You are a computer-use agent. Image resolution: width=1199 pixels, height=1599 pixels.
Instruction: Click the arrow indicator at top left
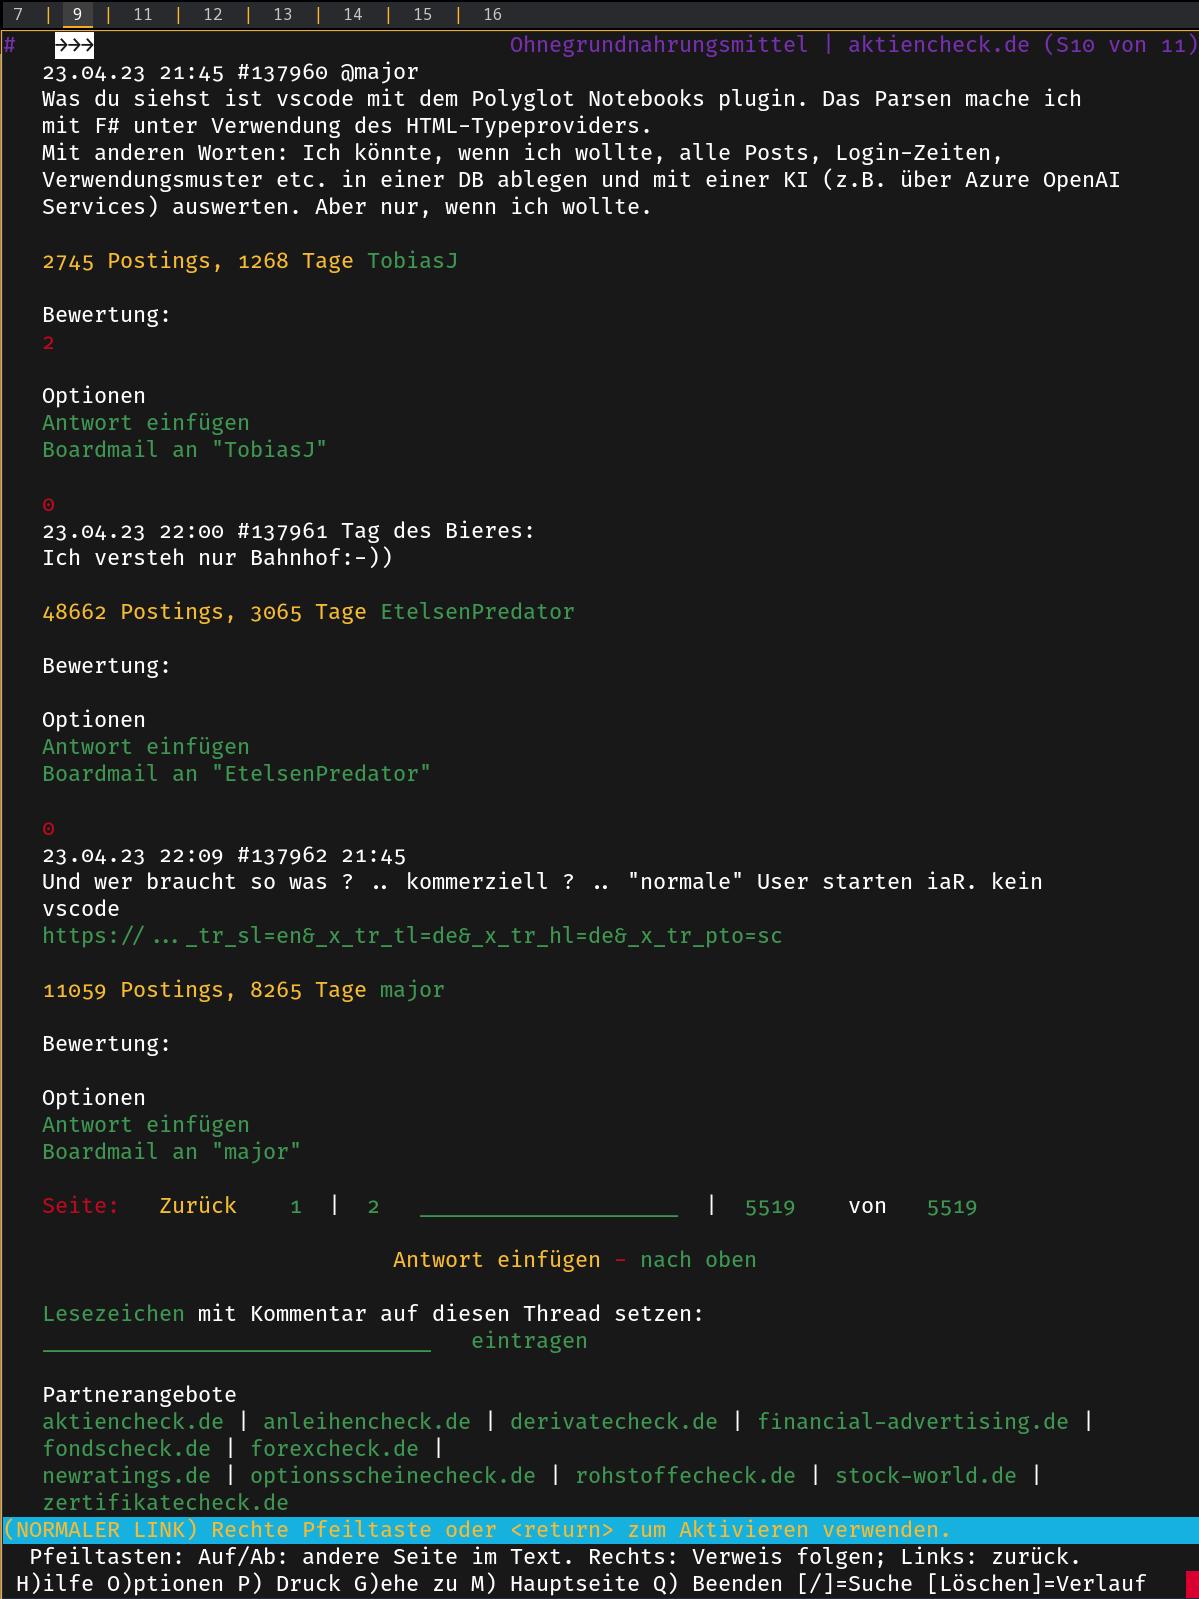(x=74, y=45)
